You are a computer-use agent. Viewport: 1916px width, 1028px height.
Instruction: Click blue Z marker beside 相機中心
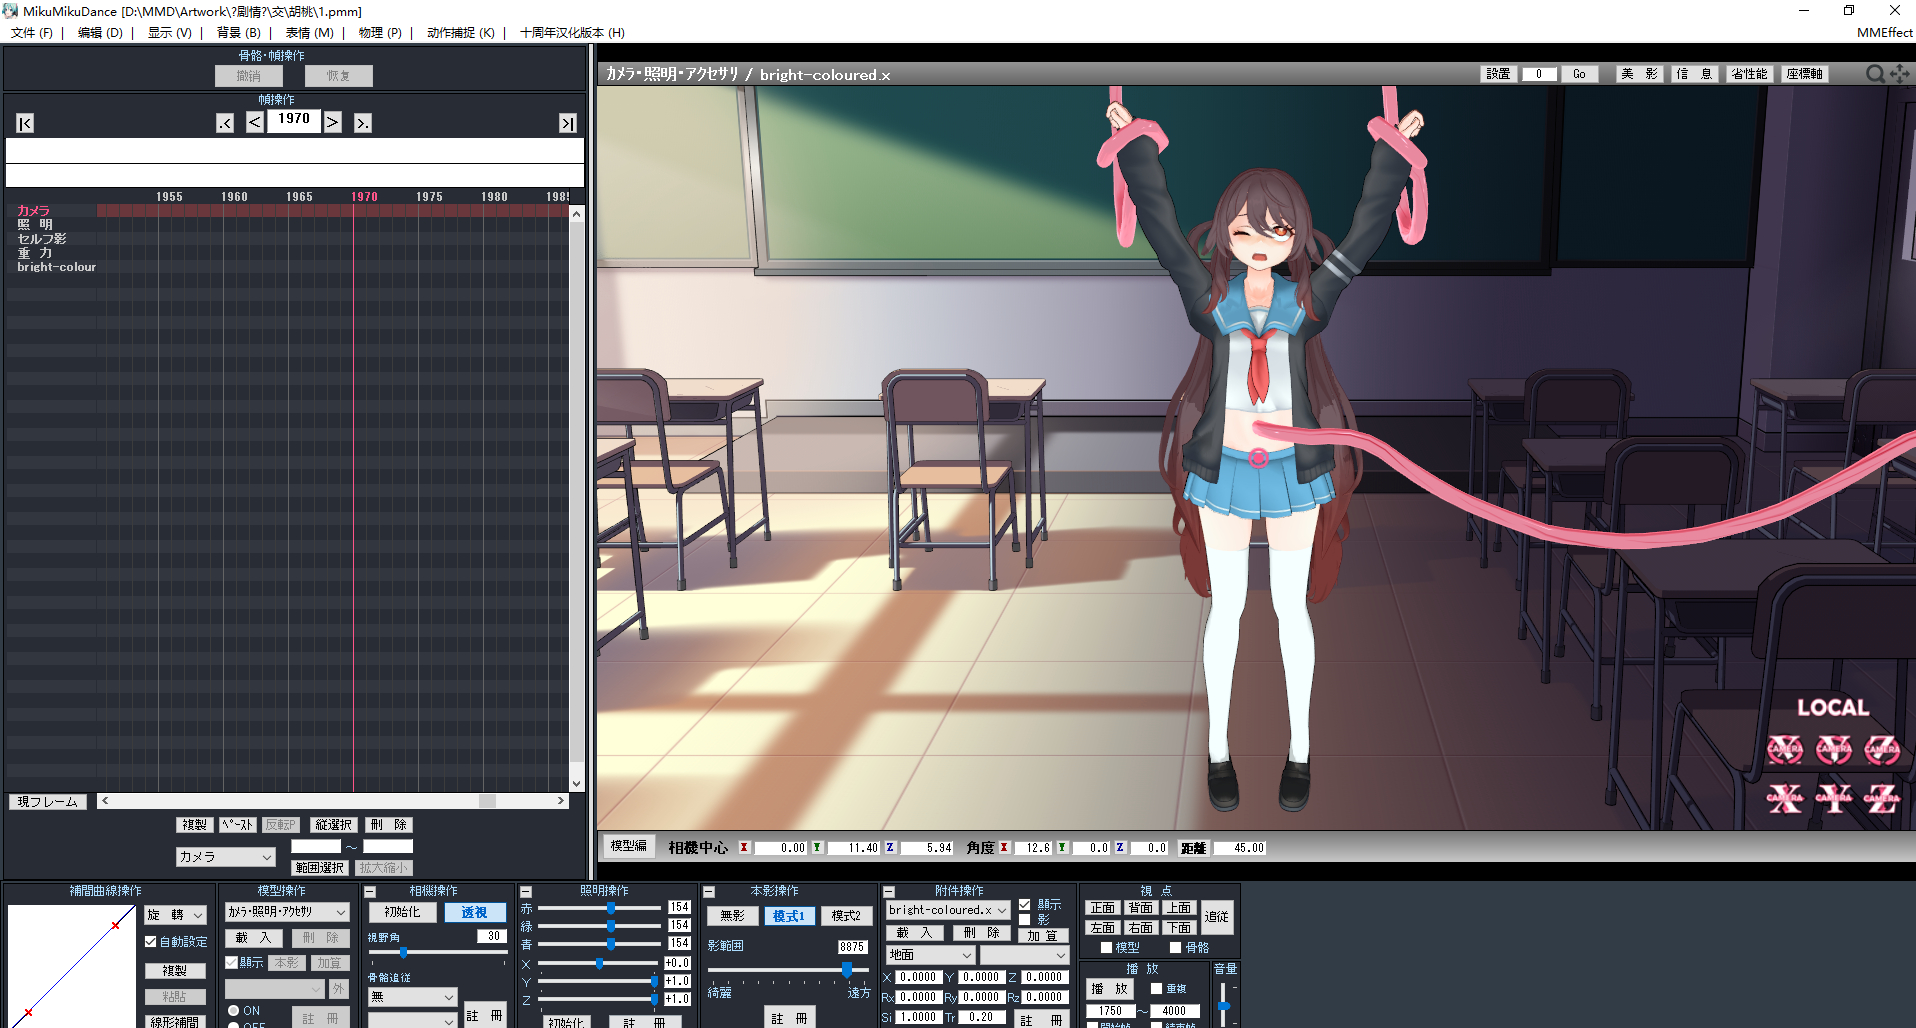pos(890,848)
